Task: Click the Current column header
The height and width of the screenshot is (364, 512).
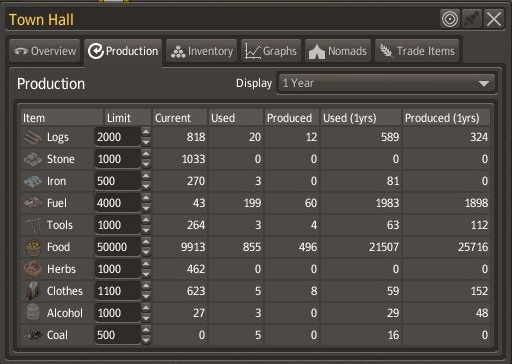Action: point(180,118)
